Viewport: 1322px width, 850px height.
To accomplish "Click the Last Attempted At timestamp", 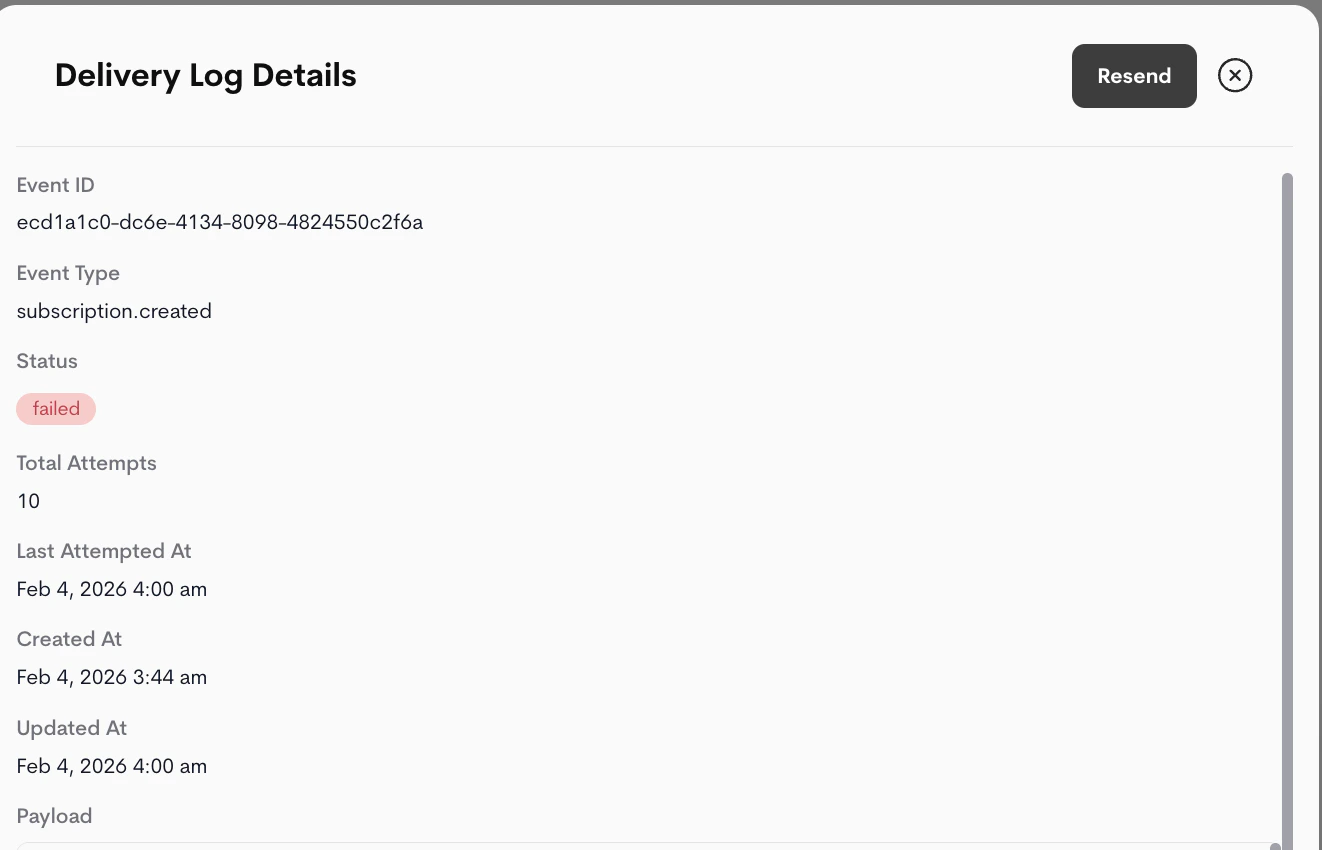I will [x=111, y=589].
